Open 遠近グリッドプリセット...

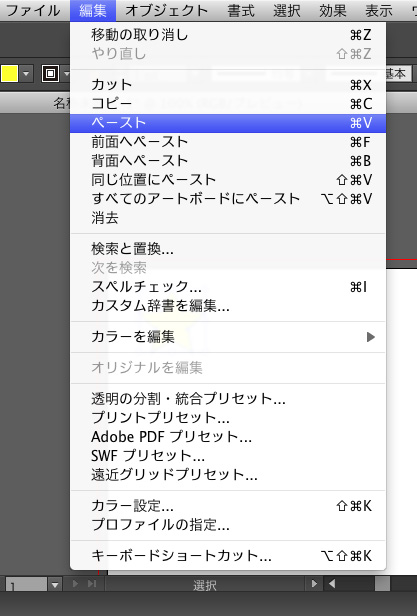pyautogui.click(x=228, y=475)
